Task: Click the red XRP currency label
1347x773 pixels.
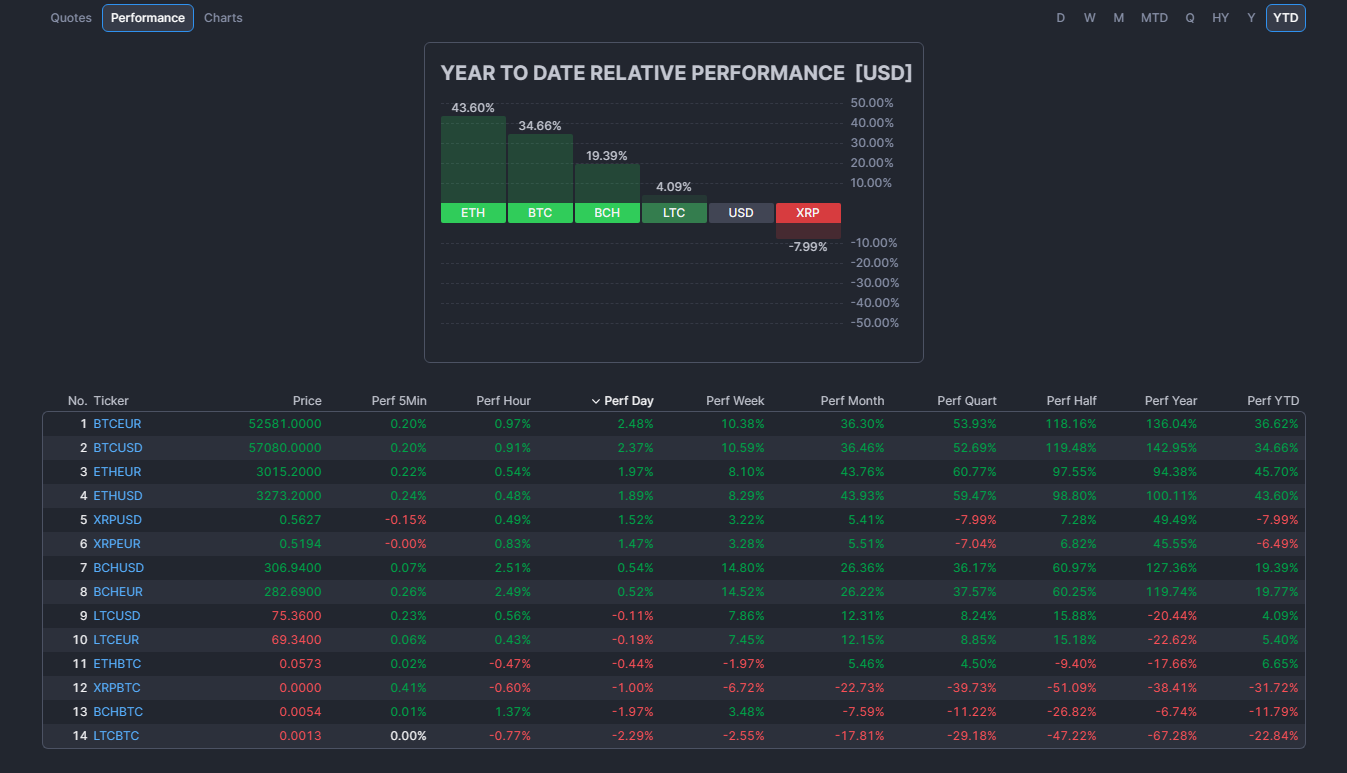Action: pyautogui.click(x=807, y=213)
